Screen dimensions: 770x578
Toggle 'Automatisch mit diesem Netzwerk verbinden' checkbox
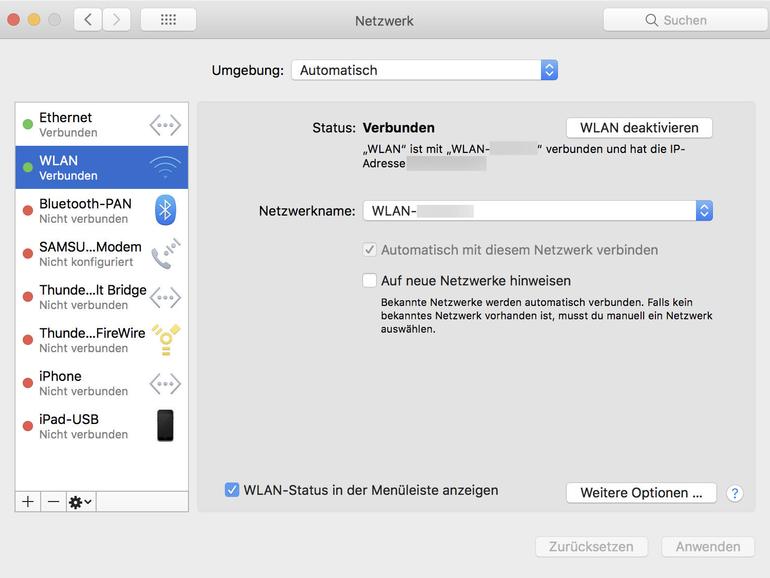(x=369, y=249)
